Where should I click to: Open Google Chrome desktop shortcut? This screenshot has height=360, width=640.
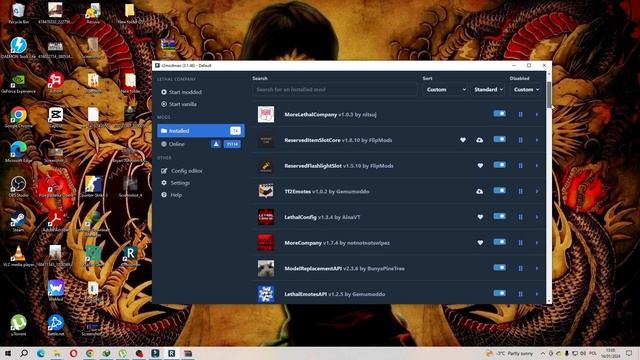pyautogui.click(x=18, y=117)
